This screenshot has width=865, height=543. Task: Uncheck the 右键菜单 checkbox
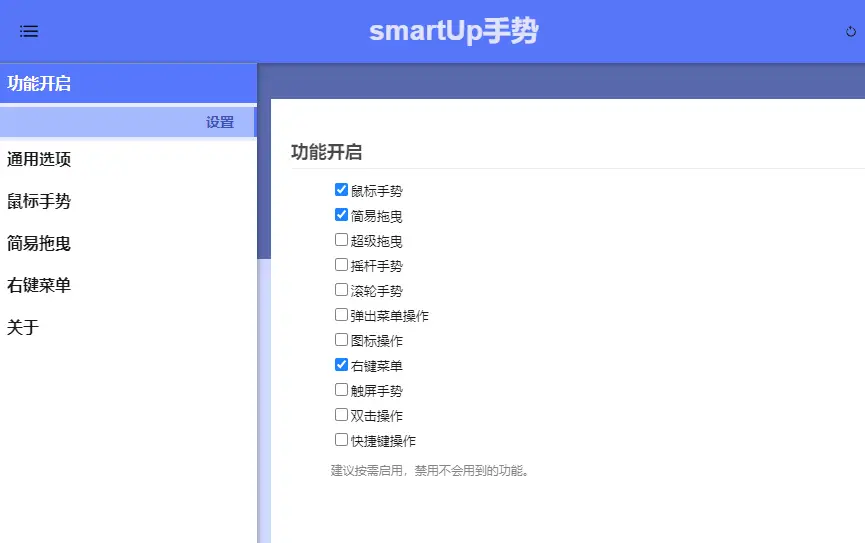341,365
